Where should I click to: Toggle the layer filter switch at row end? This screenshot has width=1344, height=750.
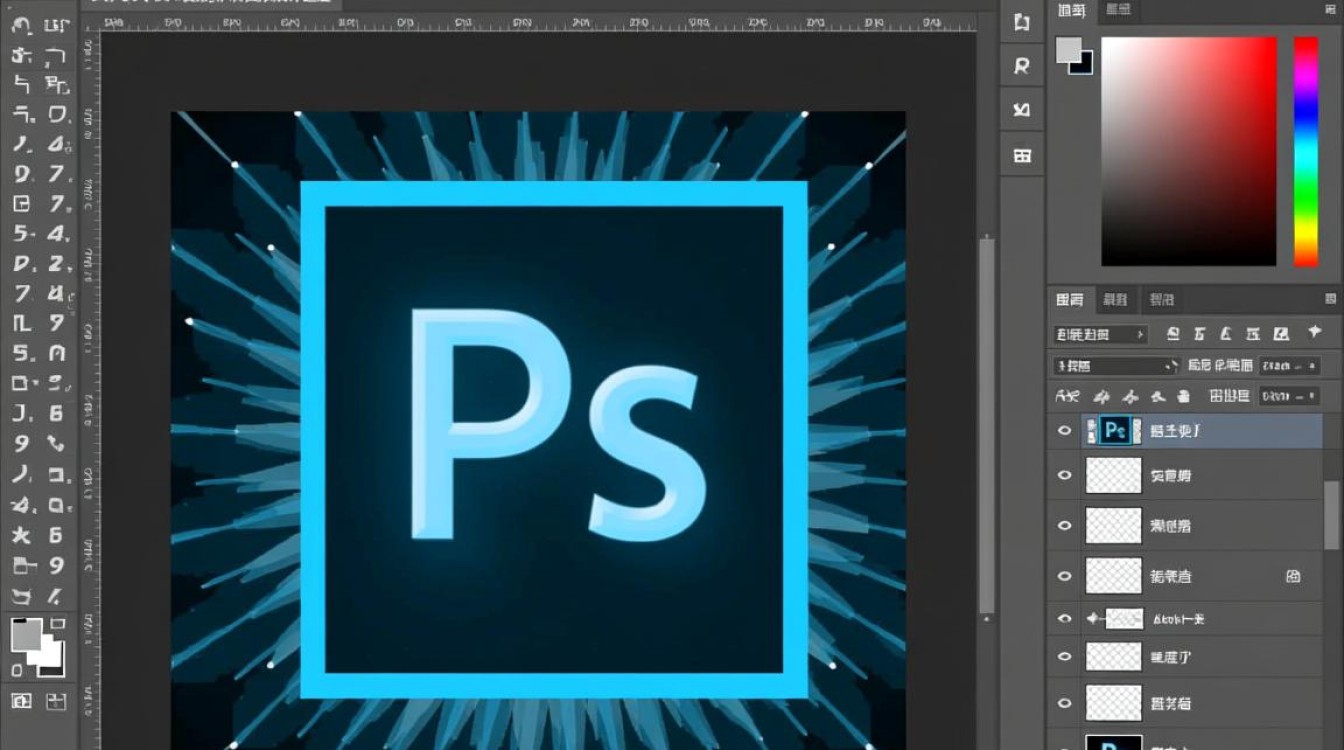pos(1314,334)
